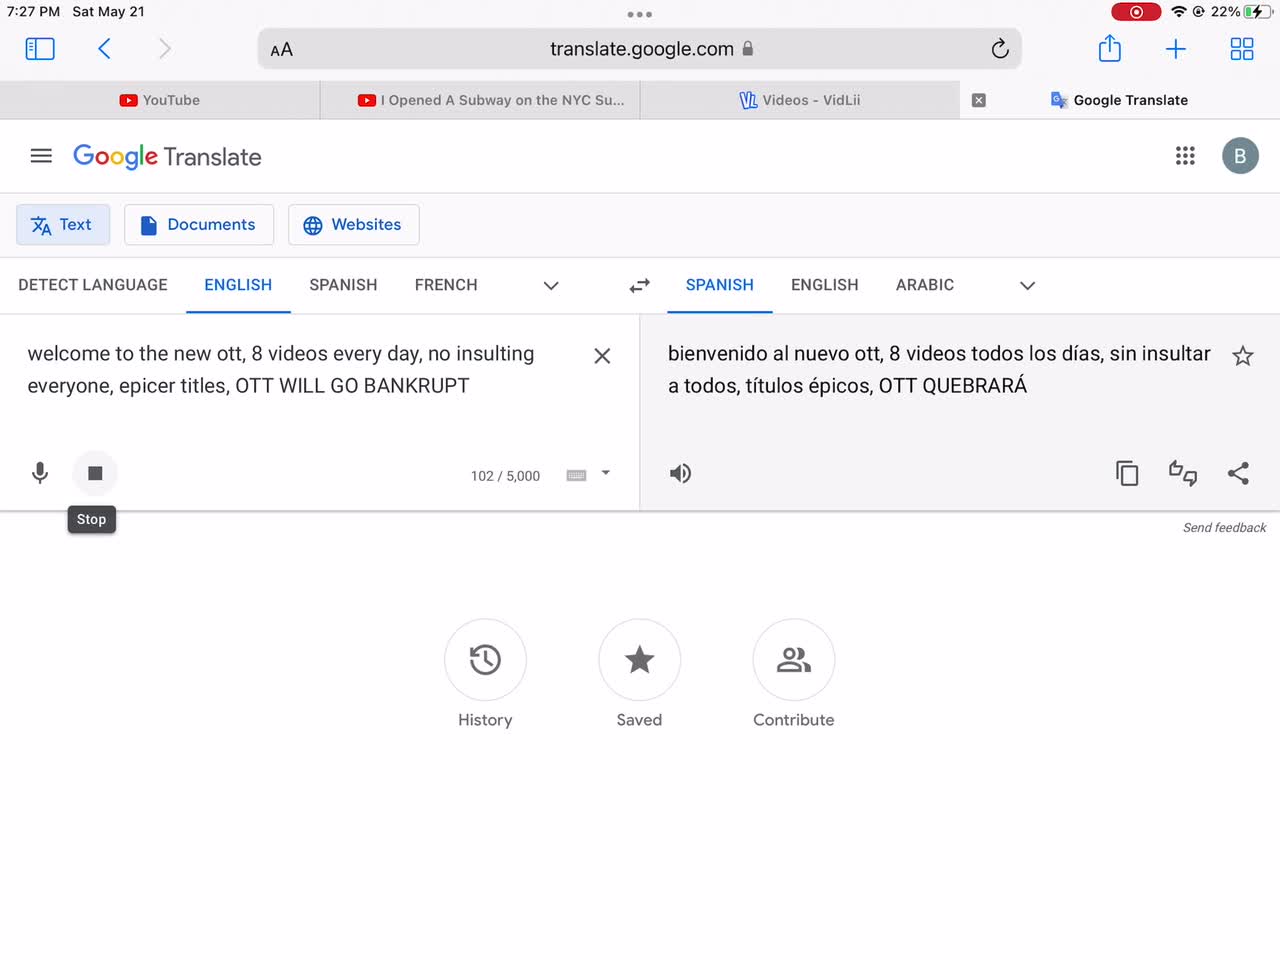Switch to Documents translation mode
Image resolution: width=1280 pixels, height=960 pixels.
coord(199,225)
